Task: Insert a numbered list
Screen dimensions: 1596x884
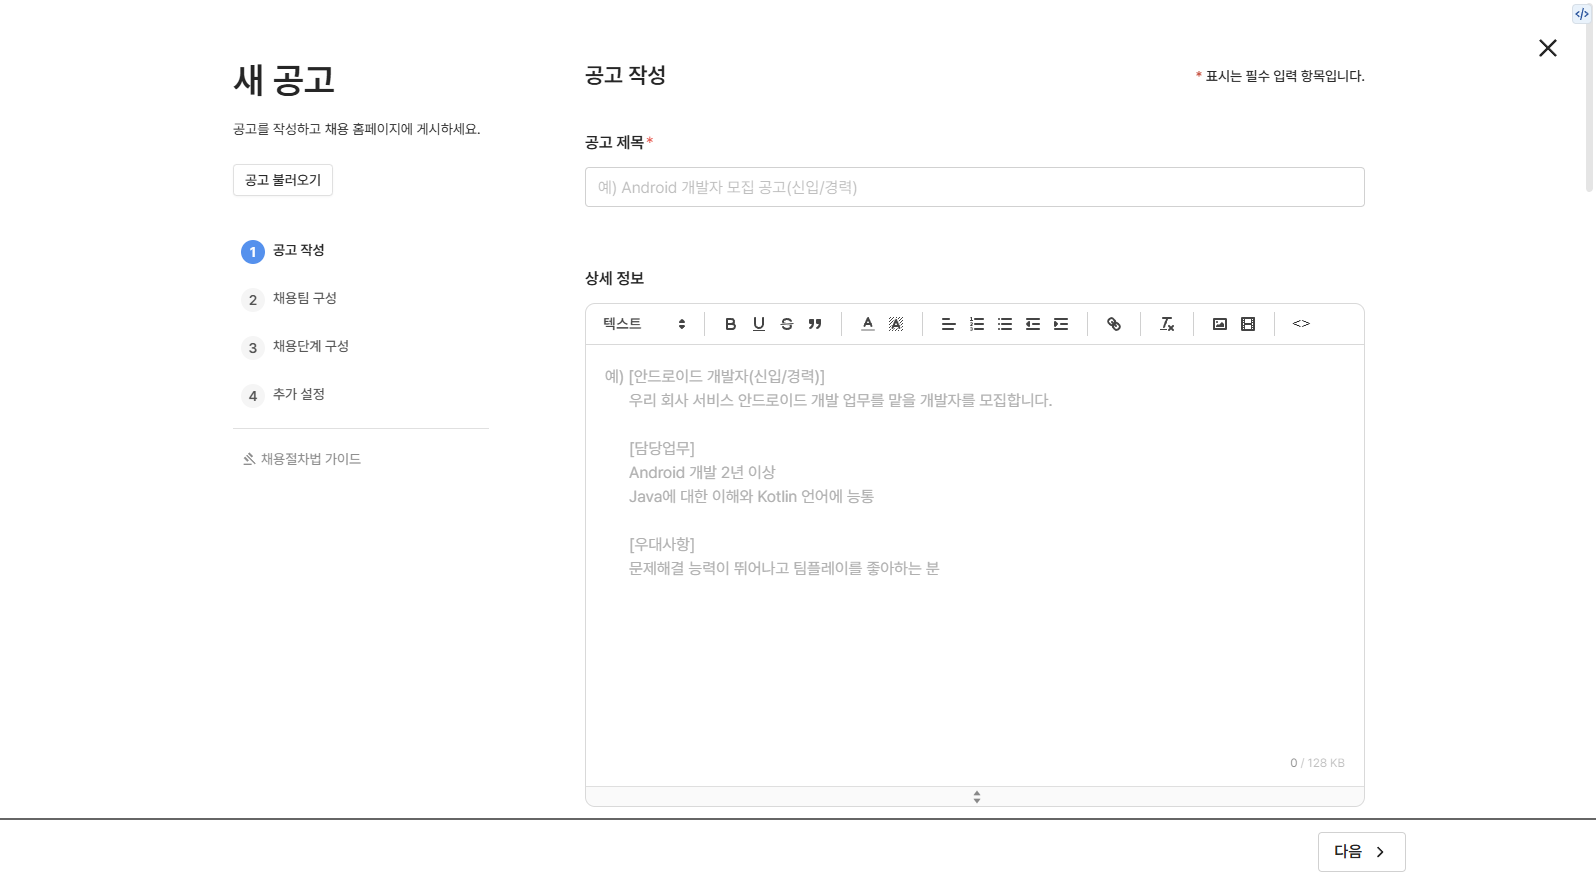Action: [x=976, y=324]
